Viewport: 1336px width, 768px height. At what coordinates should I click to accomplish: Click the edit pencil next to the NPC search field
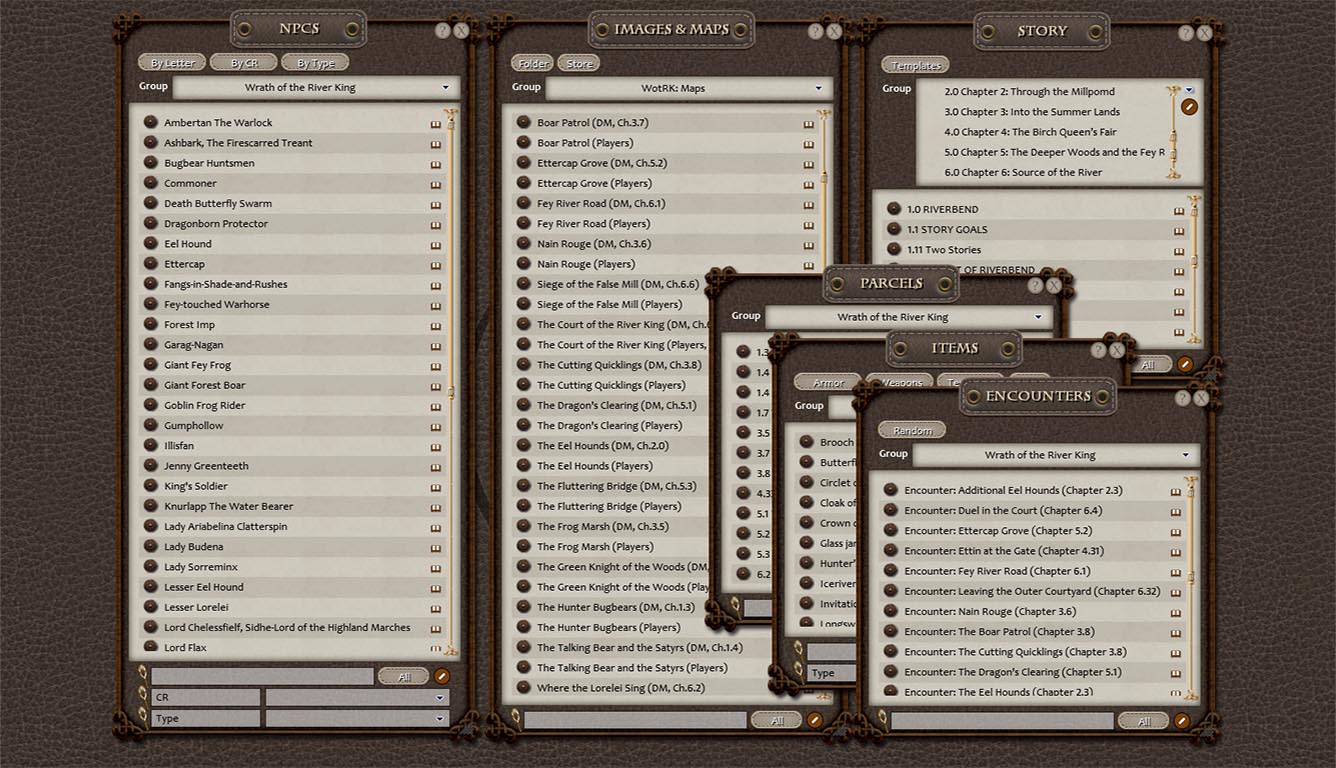443,676
